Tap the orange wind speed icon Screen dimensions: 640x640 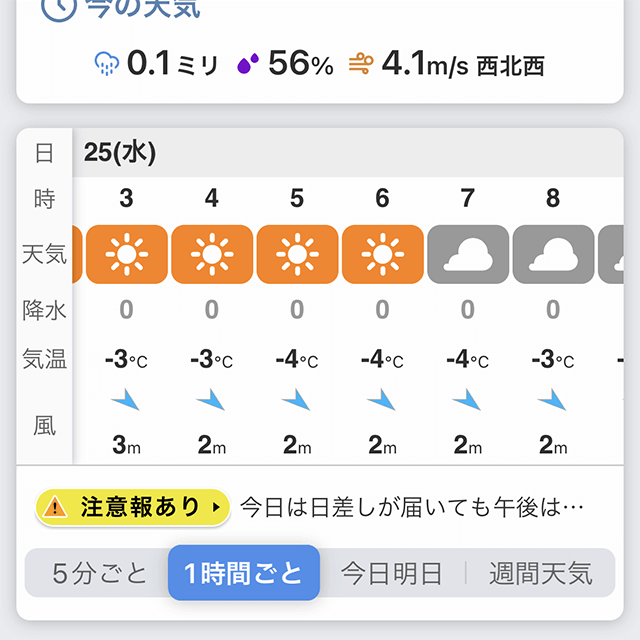(x=361, y=64)
